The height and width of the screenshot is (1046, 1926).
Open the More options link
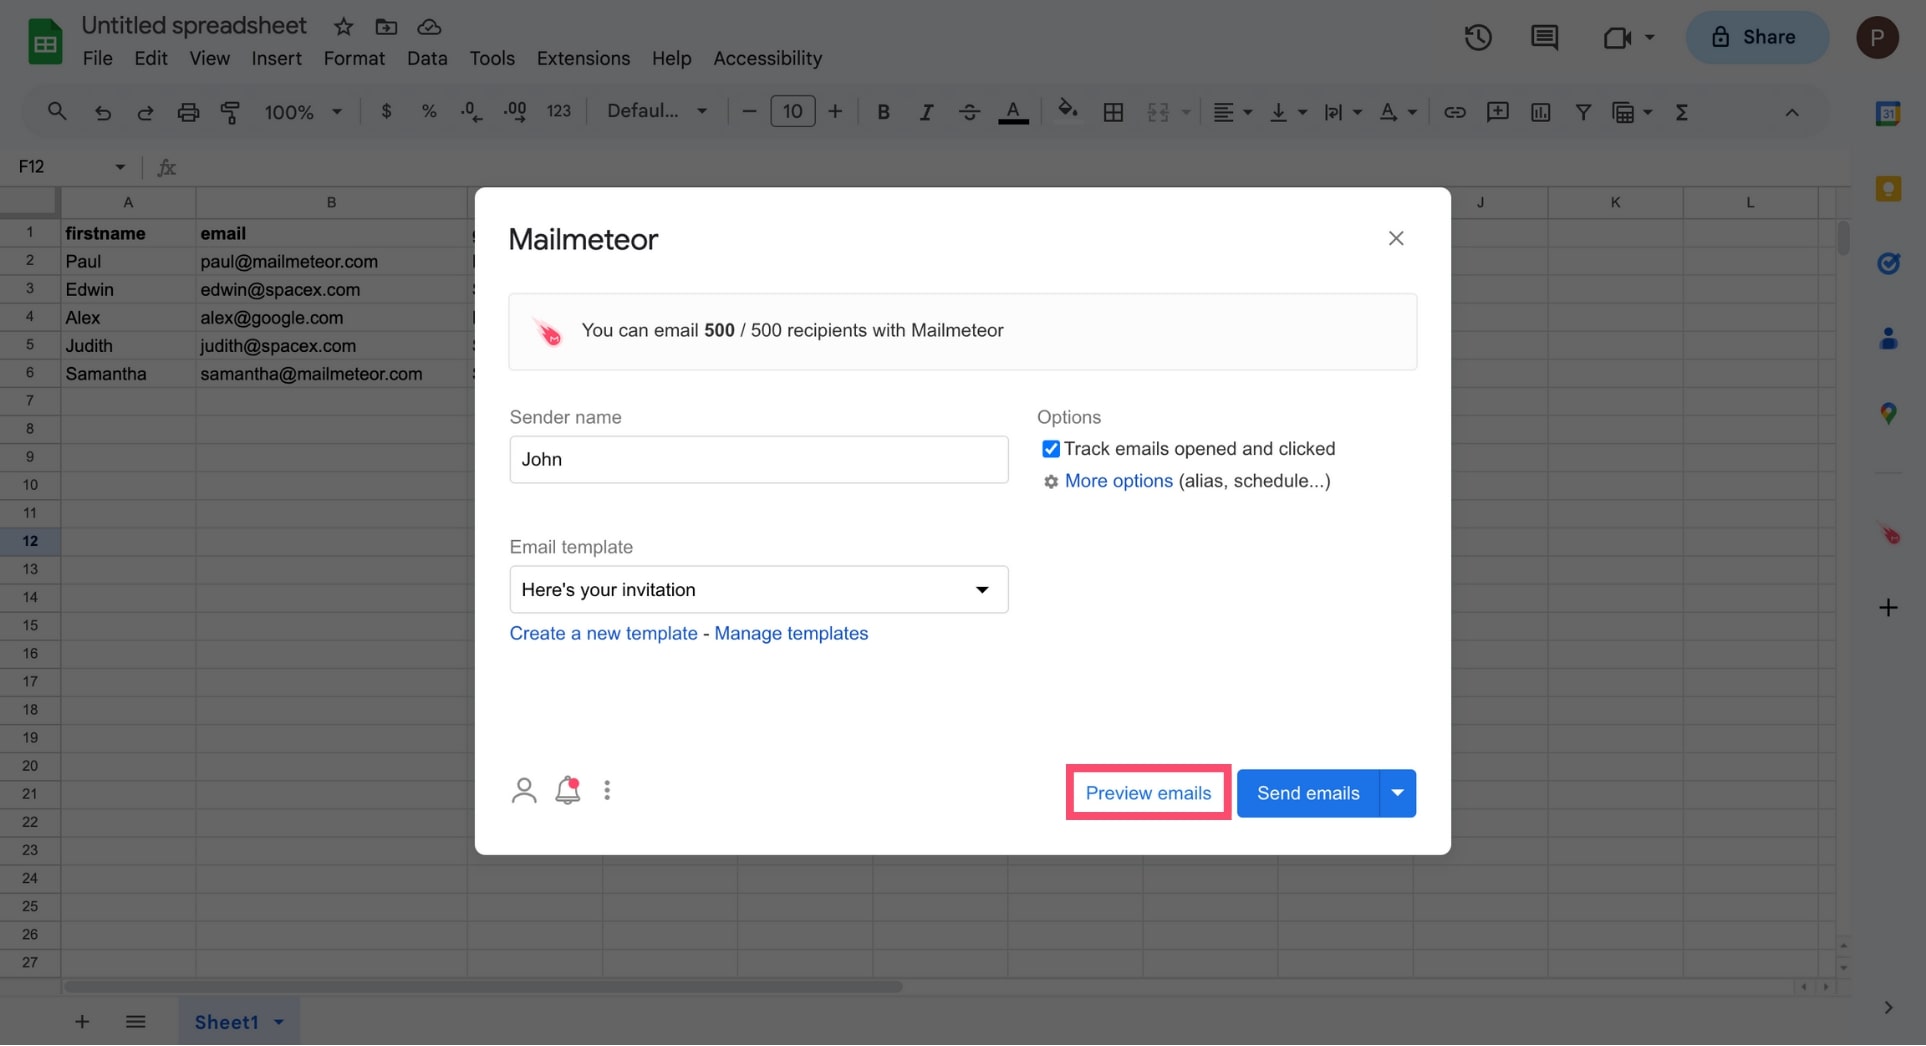[x=1118, y=481]
